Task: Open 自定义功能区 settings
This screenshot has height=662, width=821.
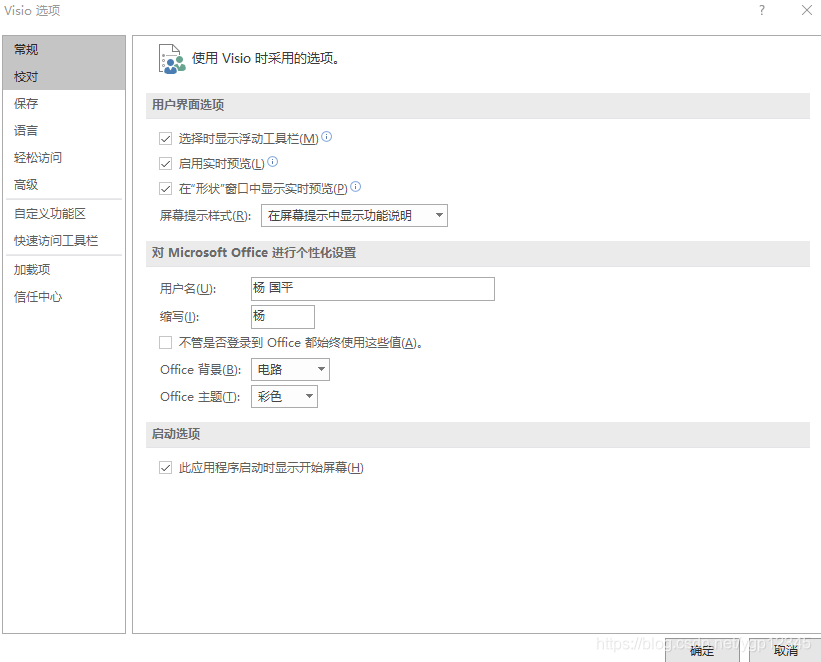Action: coord(64,214)
